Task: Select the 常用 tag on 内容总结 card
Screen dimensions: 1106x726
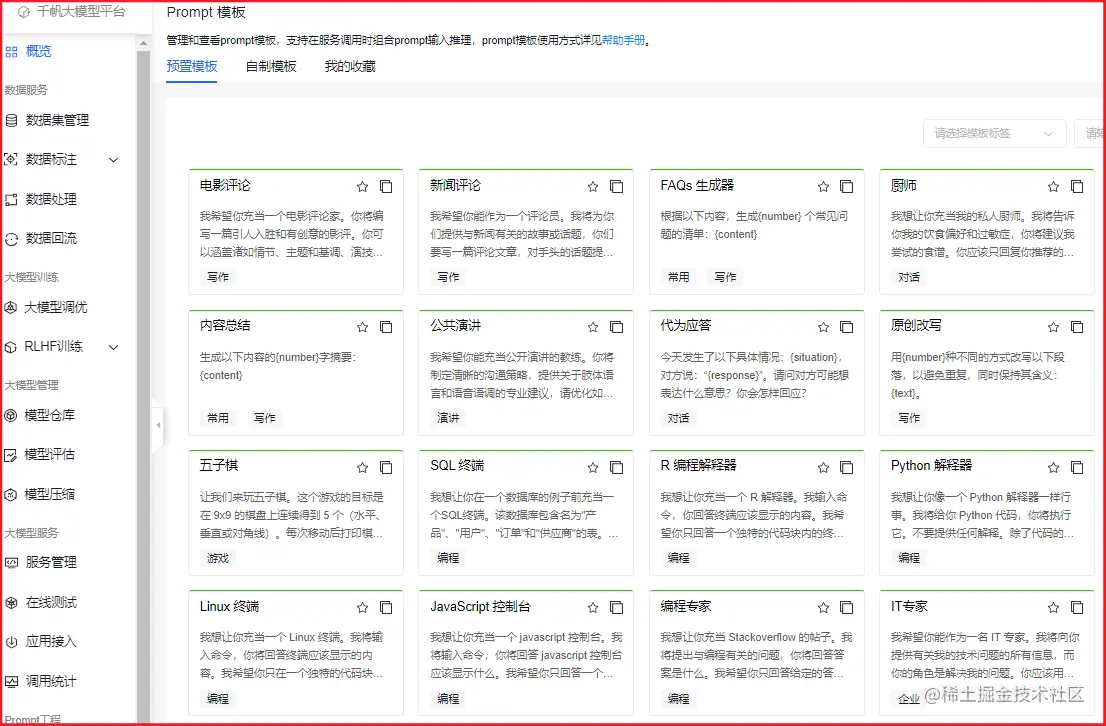Action: pos(218,418)
